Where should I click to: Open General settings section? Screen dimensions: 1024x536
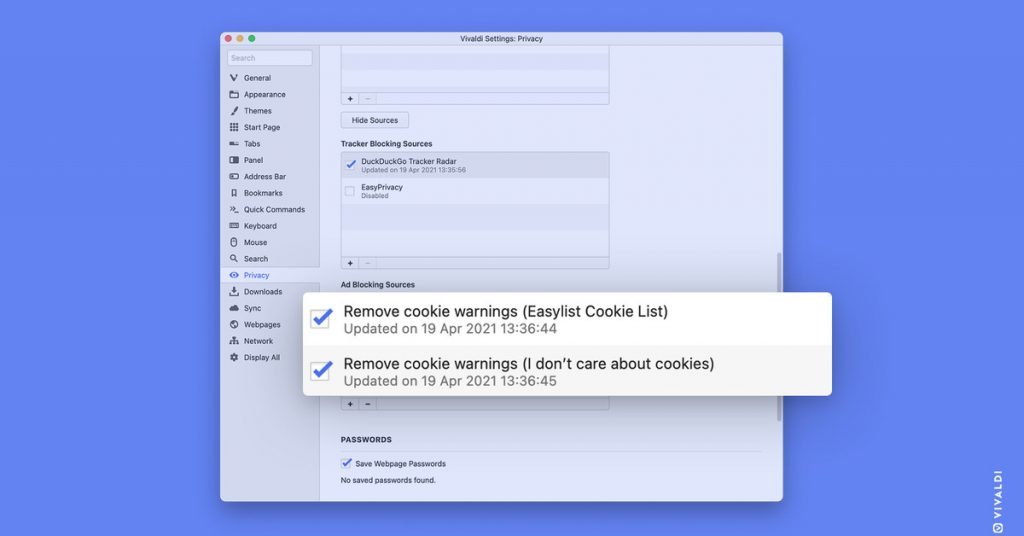coord(257,78)
